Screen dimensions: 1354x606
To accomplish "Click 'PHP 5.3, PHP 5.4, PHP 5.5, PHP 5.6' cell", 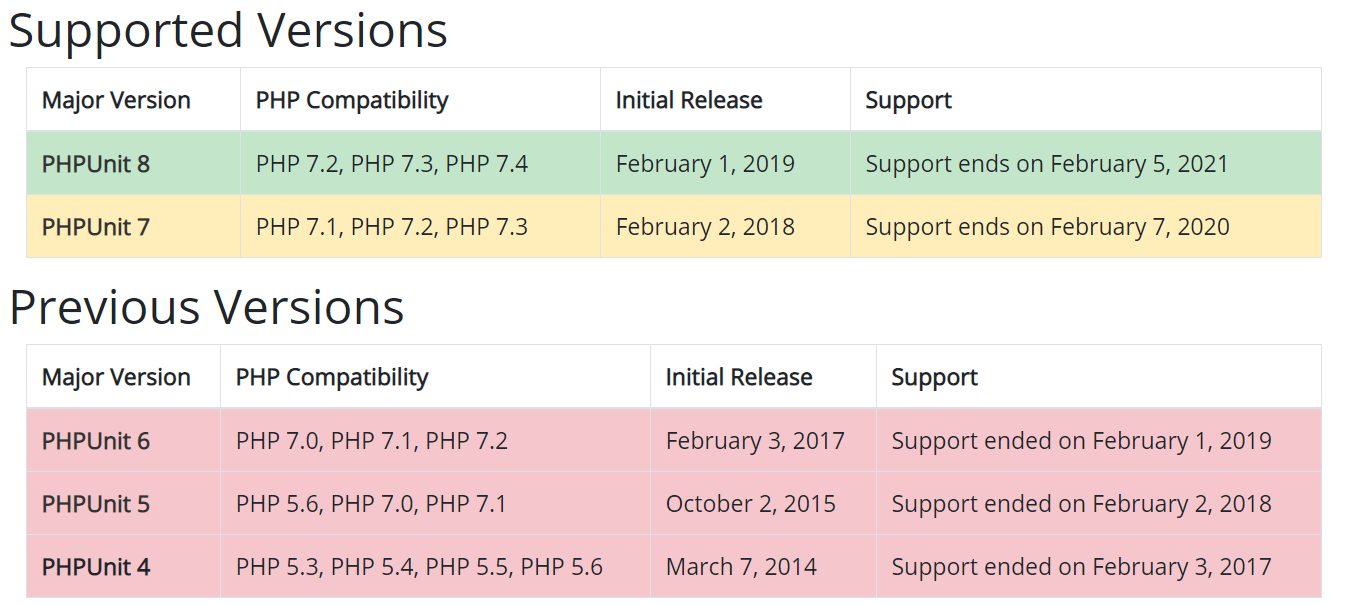I will pyautogui.click(x=419, y=567).
